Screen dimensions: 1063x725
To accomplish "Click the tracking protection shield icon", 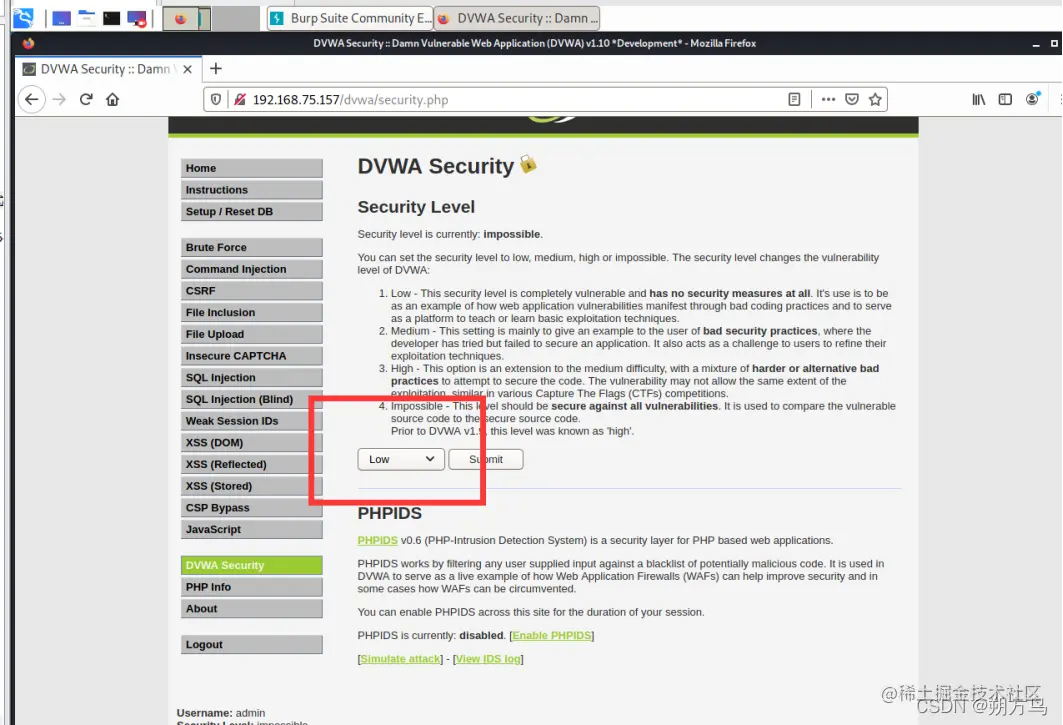I will [x=216, y=100].
